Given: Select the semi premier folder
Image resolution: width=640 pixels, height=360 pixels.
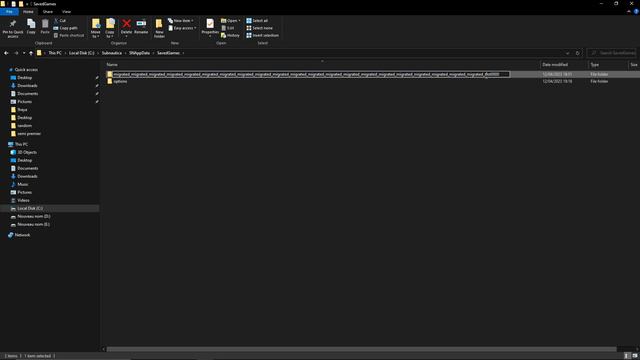Looking at the screenshot, I should (x=29, y=133).
